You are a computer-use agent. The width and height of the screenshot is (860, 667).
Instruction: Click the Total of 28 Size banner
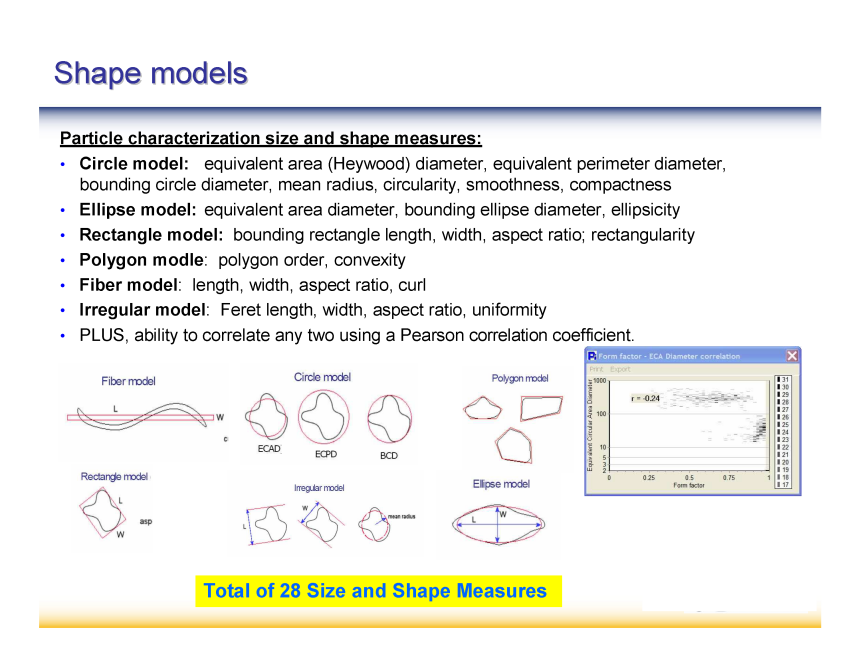click(x=376, y=591)
